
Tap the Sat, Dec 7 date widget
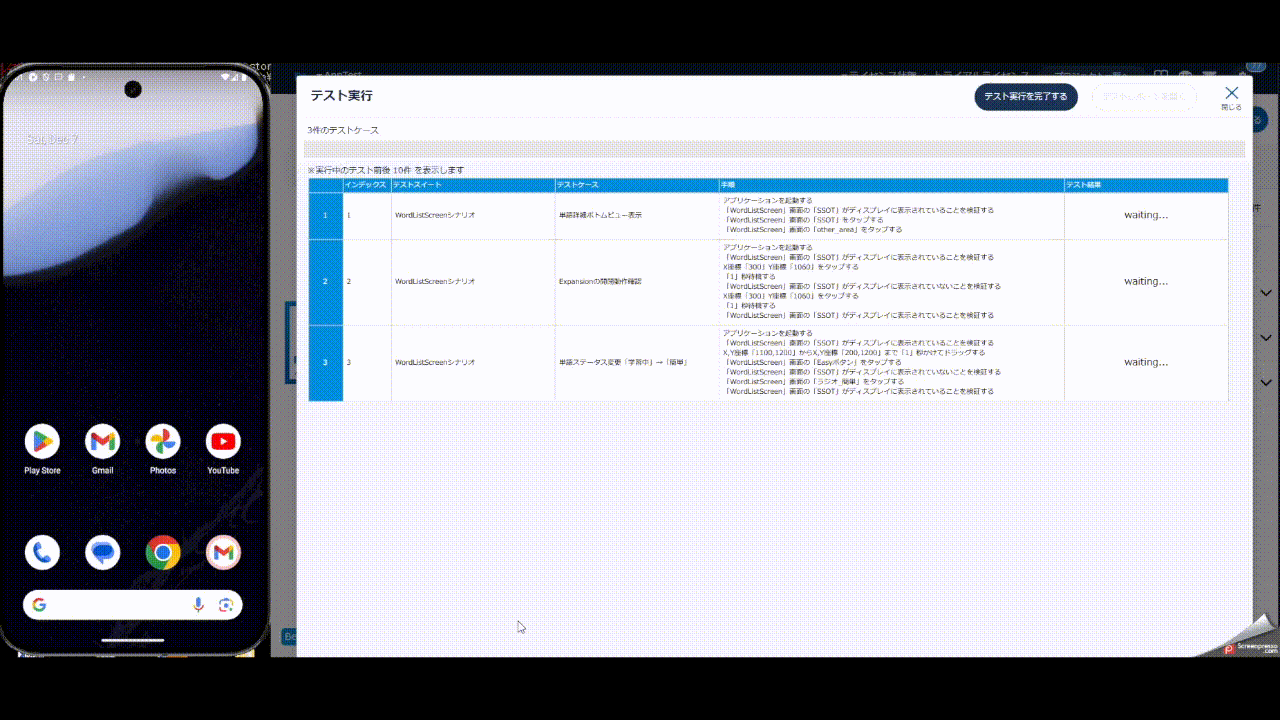(x=52, y=140)
